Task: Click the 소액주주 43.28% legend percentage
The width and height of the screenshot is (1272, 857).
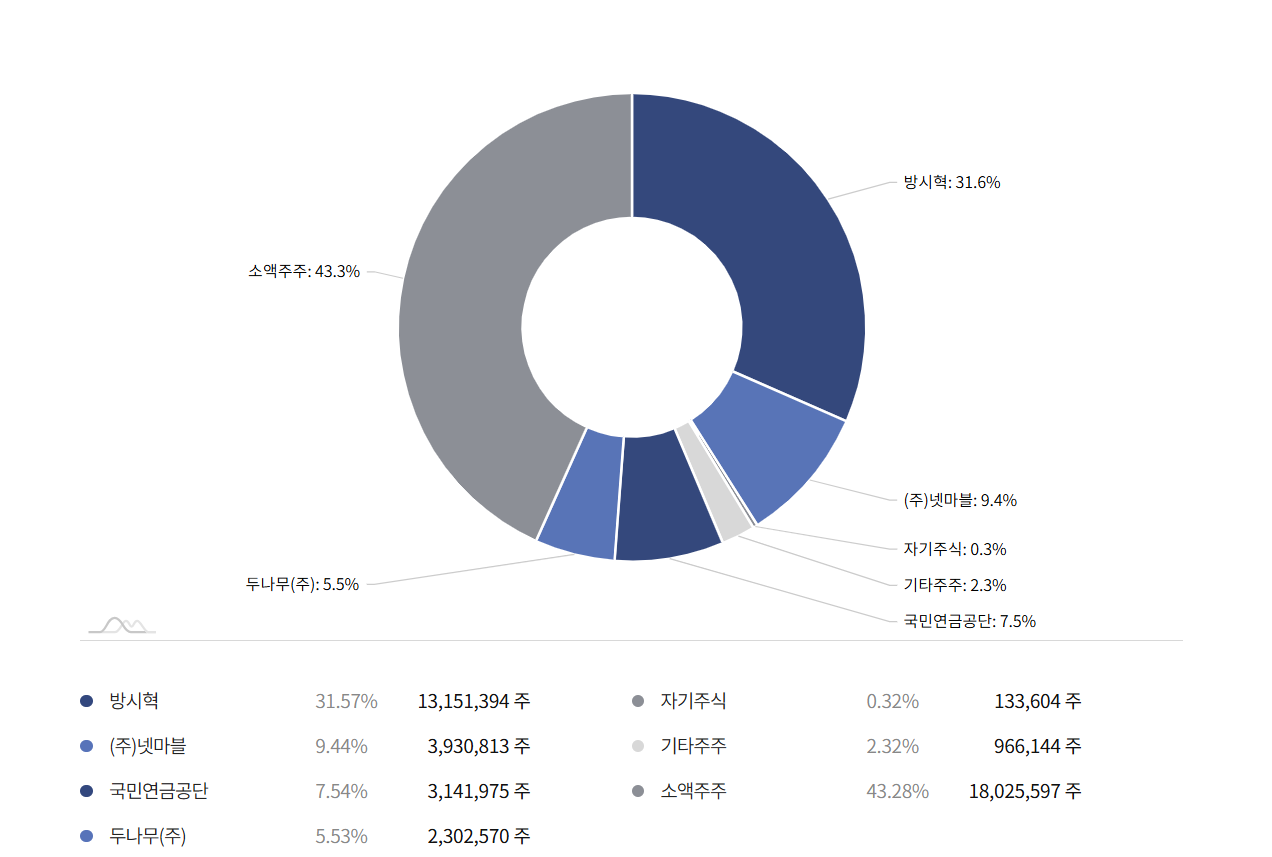Action: [897, 791]
